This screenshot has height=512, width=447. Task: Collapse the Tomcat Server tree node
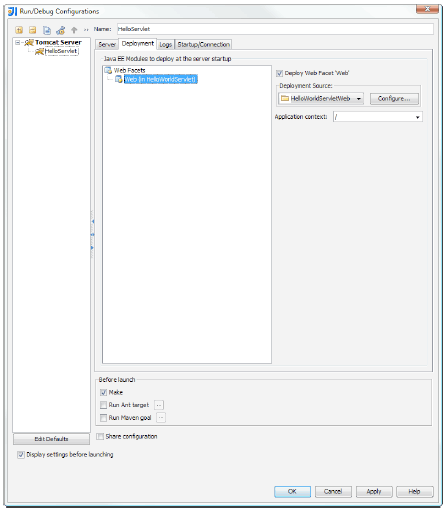pyautogui.click(x=18, y=43)
